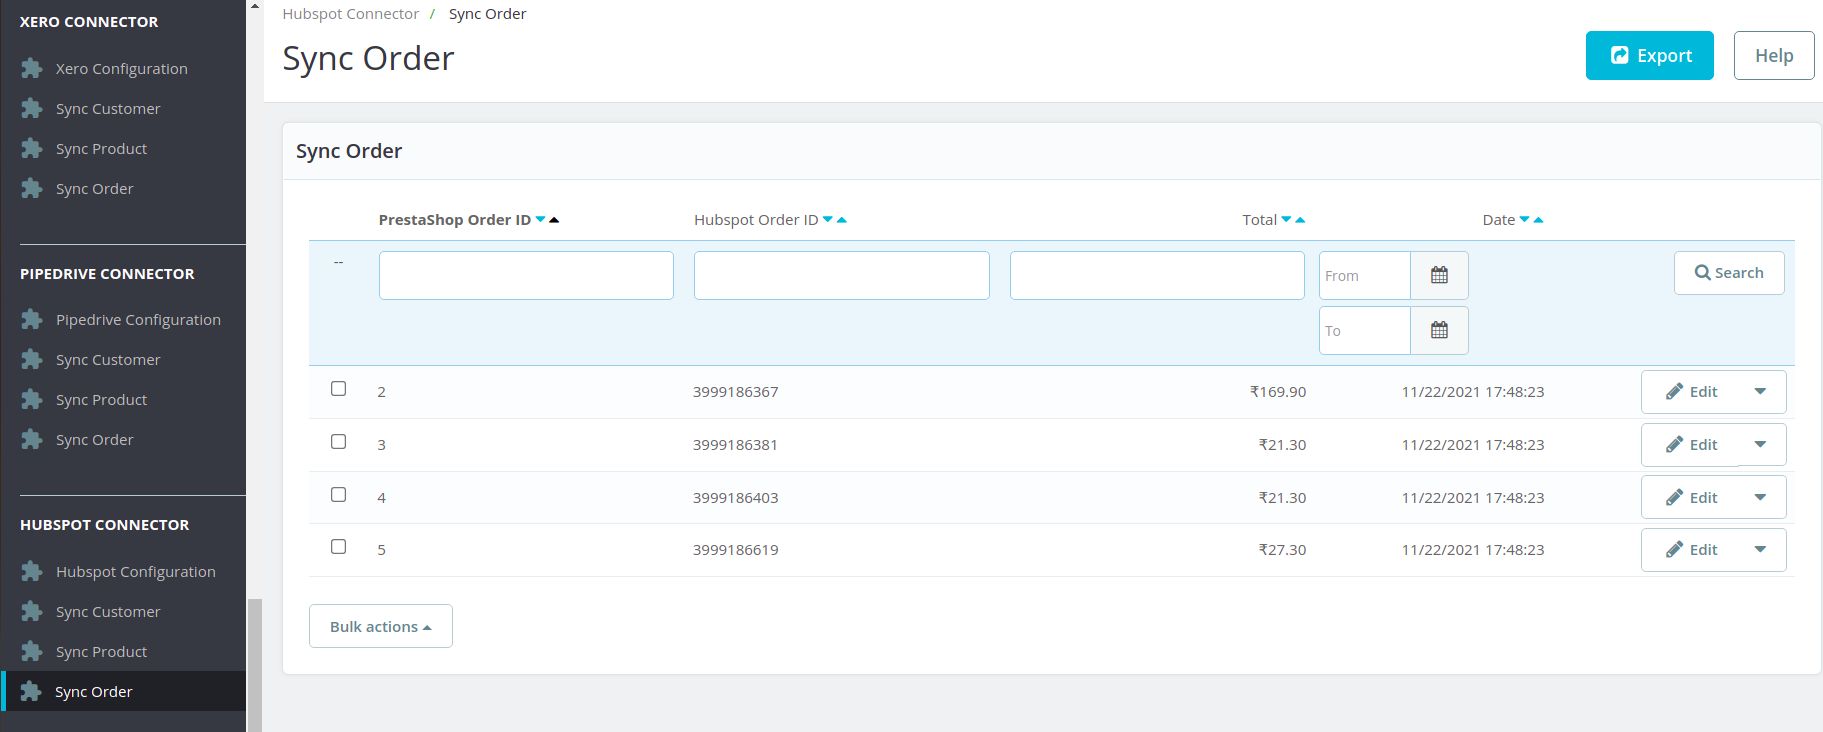1823x732 pixels.
Task: Click puzzle icon beside Hubspot Sync Product
Action: [32, 651]
